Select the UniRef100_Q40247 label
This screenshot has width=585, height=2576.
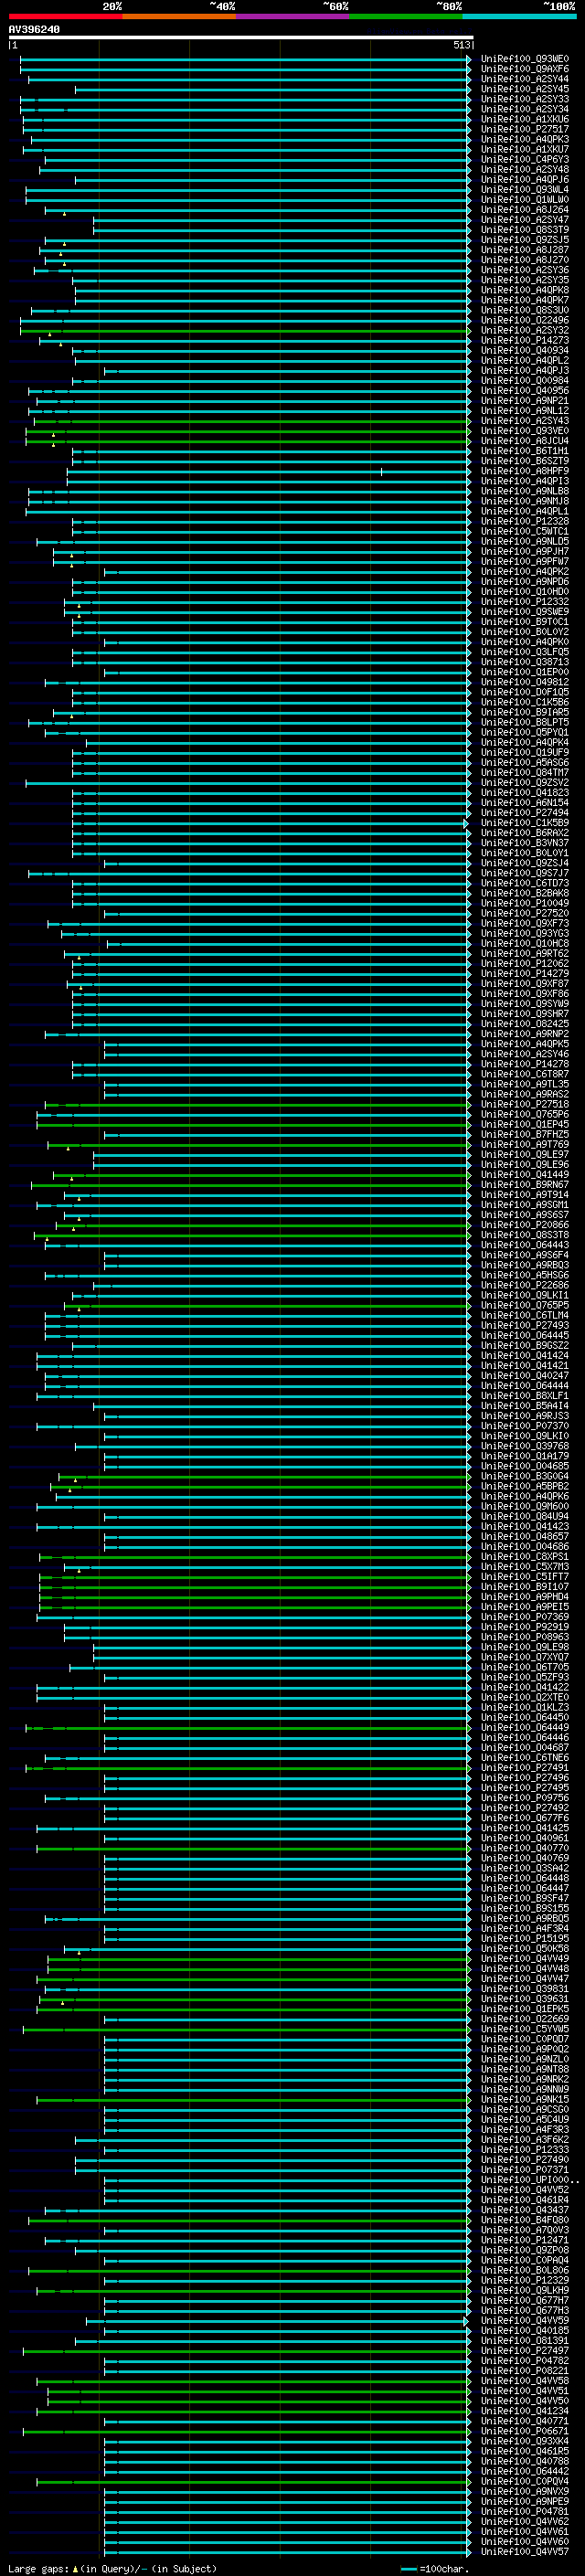[525, 1376]
